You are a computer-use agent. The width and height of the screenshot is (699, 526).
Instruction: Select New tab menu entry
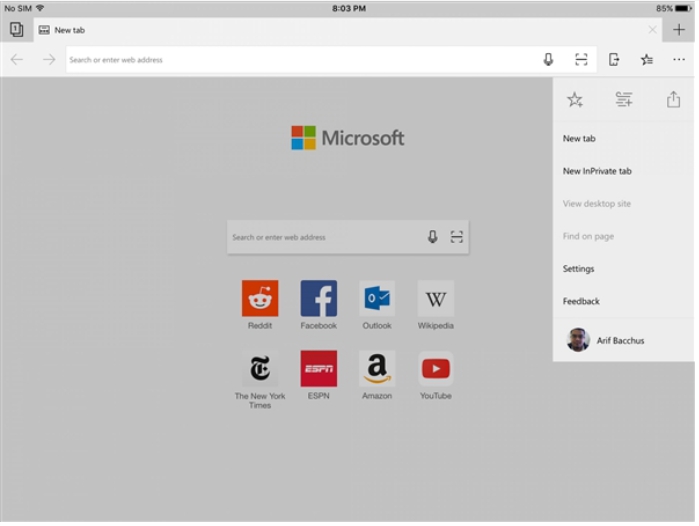point(624,139)
